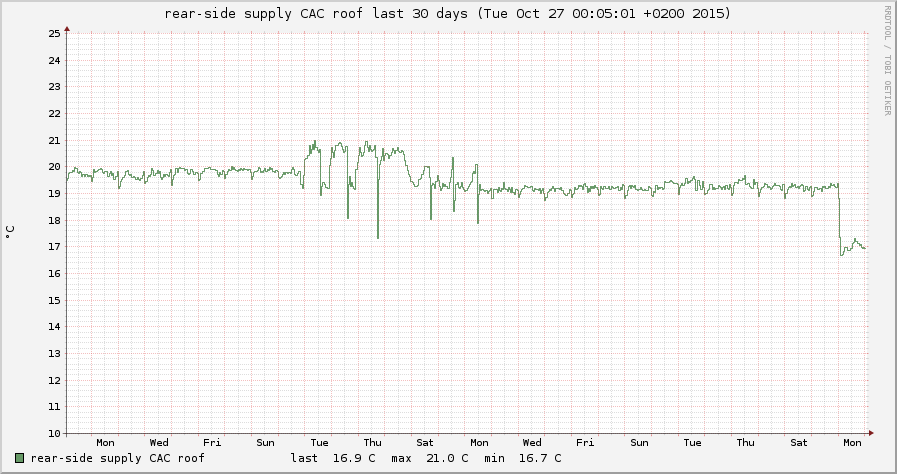Click the y-axis value 22
Screen dimensions: 897x474
[54, 113]
